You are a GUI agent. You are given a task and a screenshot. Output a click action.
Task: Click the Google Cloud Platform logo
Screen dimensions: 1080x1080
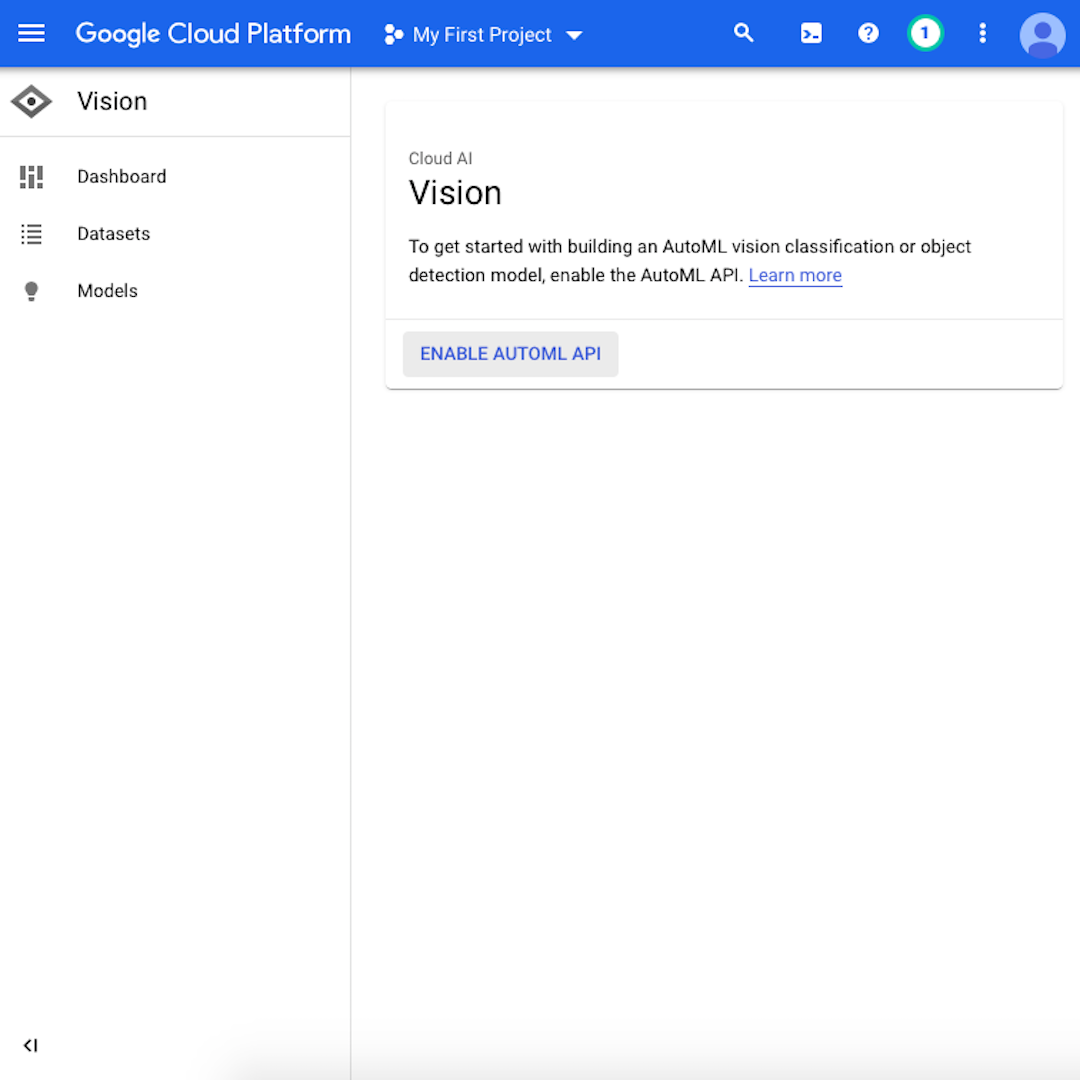point(213,34)
